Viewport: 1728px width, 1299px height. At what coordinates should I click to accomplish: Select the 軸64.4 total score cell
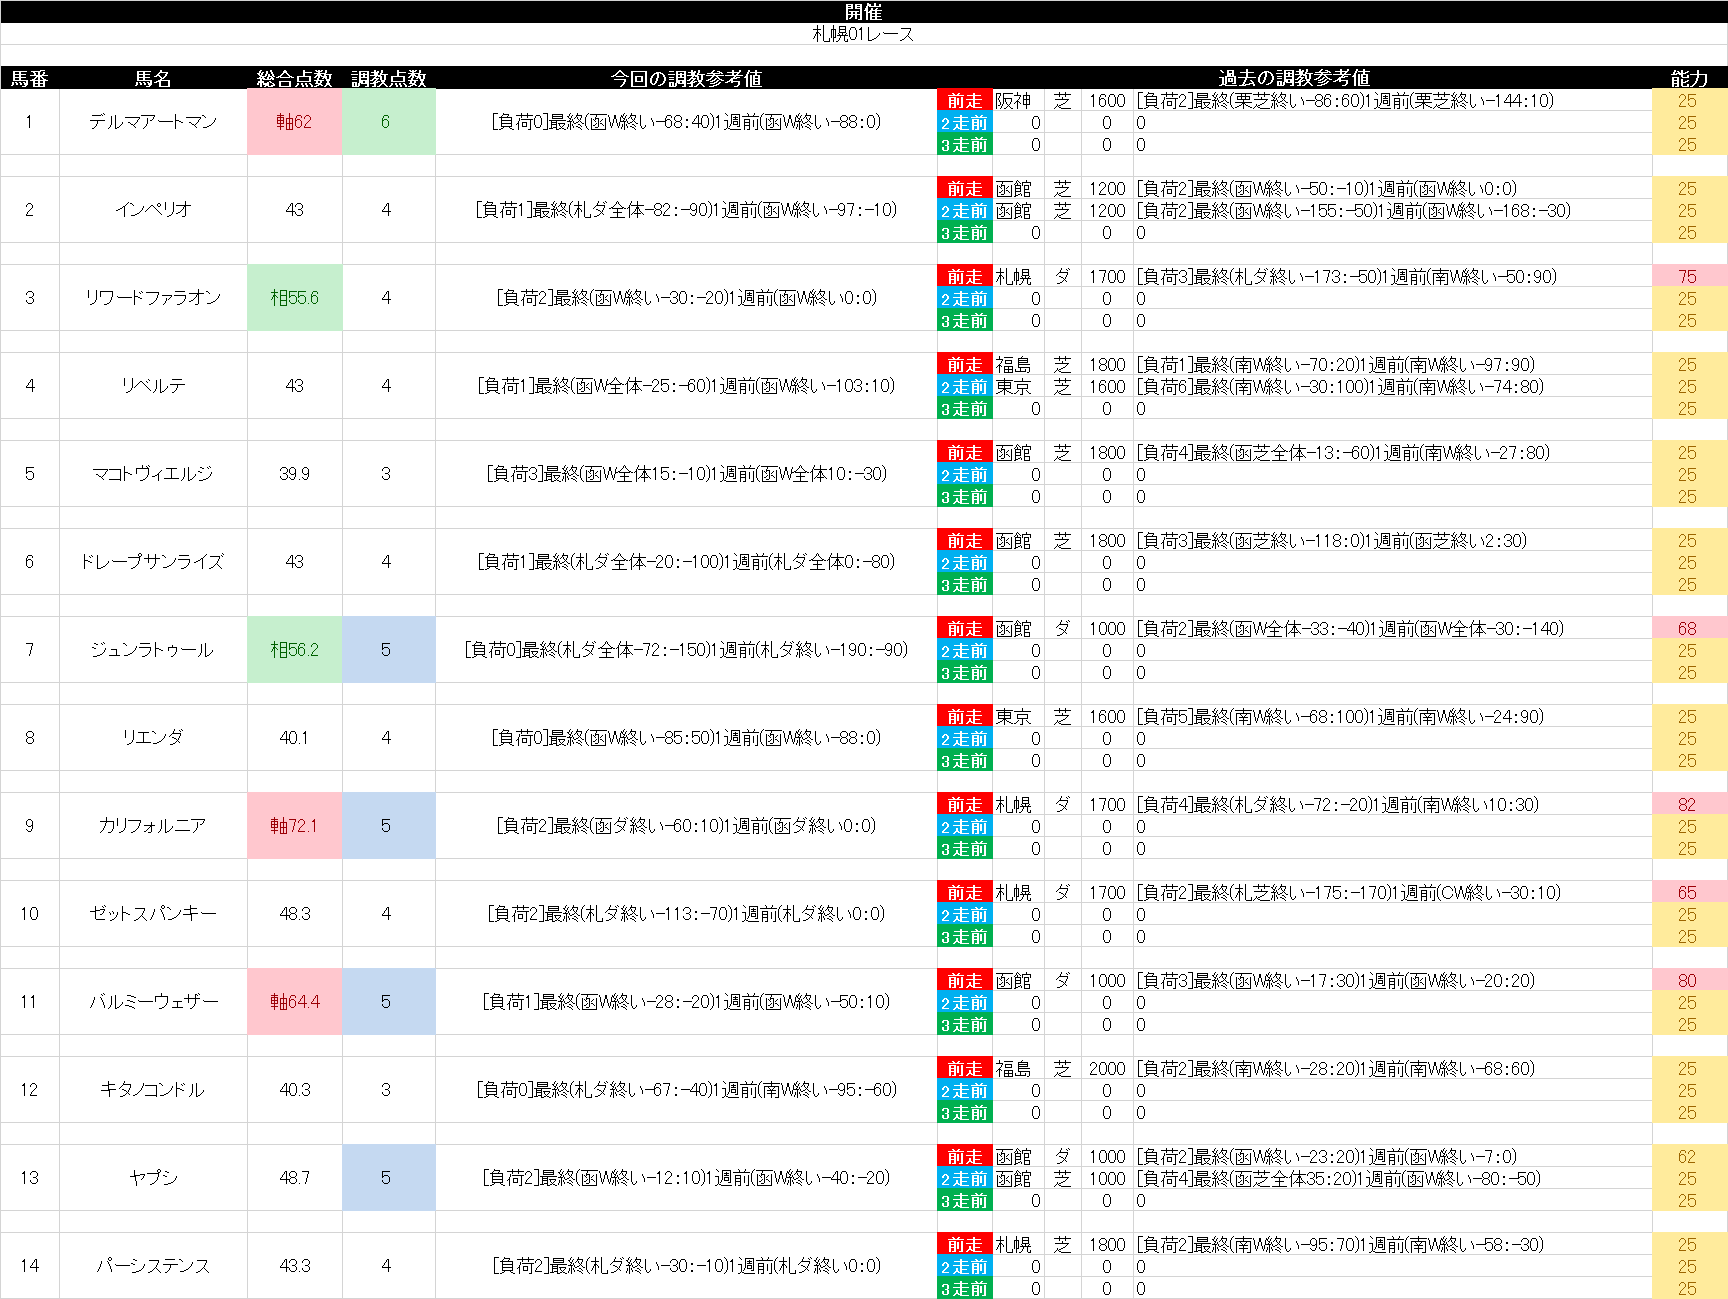click(294, 1002)
